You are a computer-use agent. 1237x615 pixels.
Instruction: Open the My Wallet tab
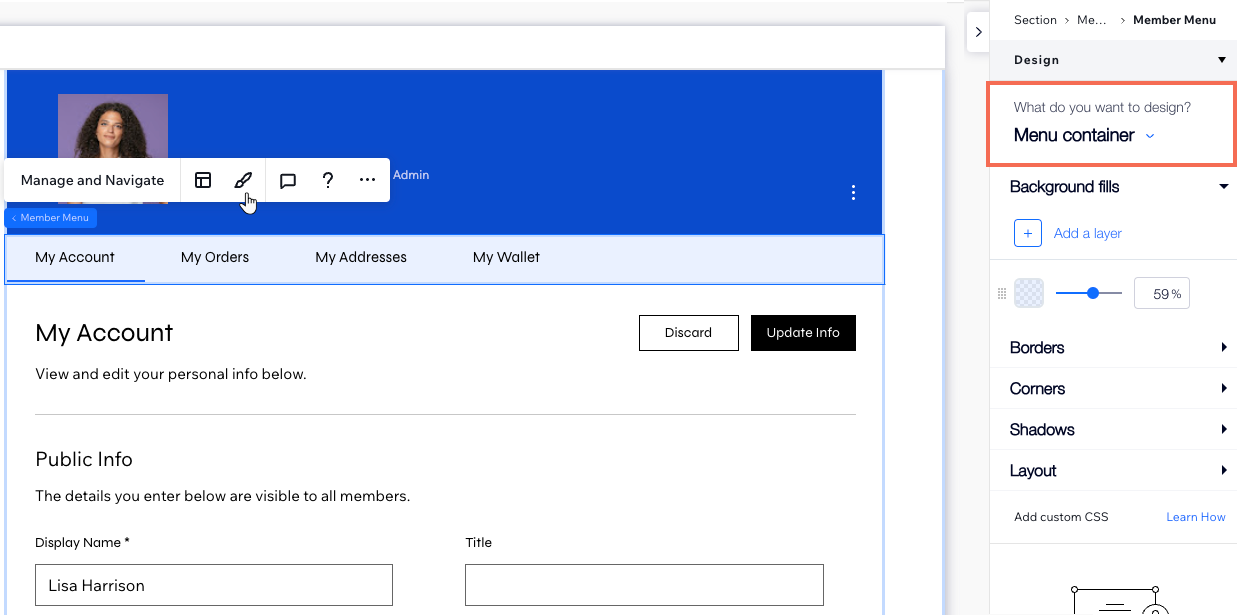[506, 257]
